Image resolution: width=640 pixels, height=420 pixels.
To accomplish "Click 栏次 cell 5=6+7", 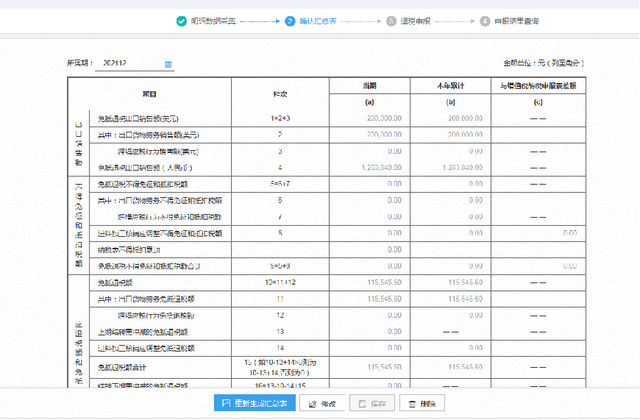I will (x=280, y=184).
